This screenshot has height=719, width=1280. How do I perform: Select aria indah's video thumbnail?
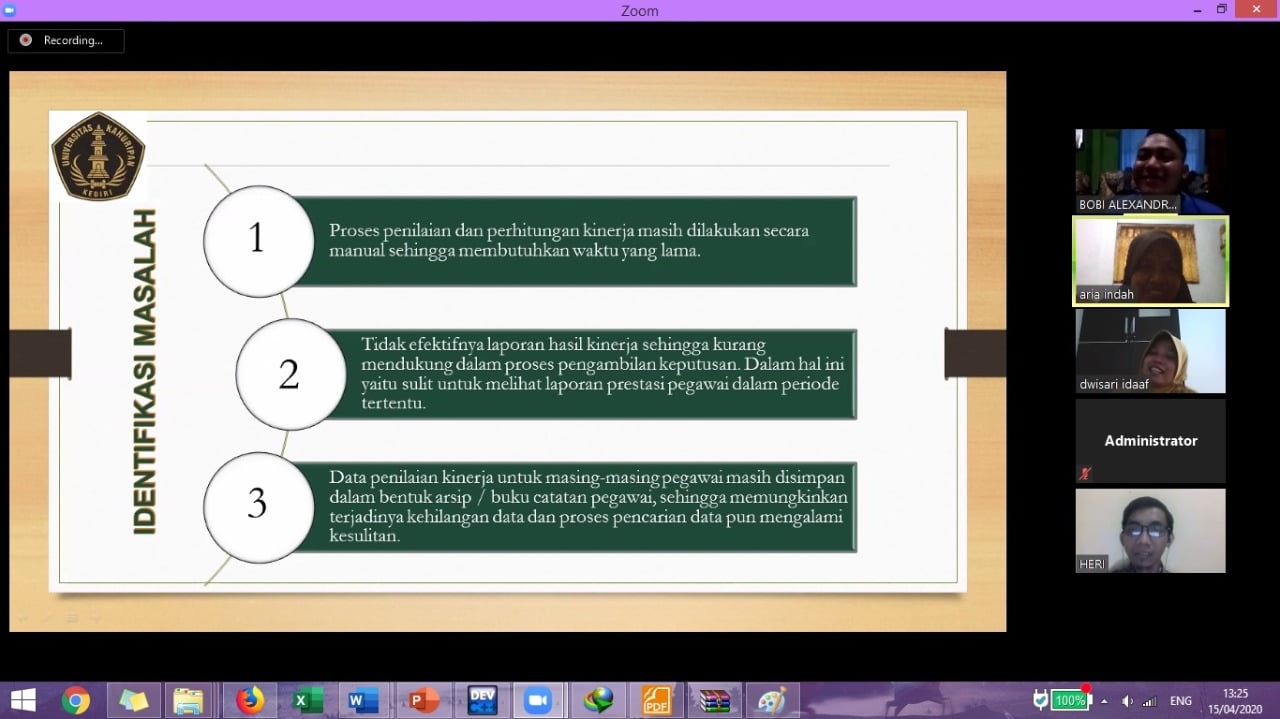(1150, 260)
